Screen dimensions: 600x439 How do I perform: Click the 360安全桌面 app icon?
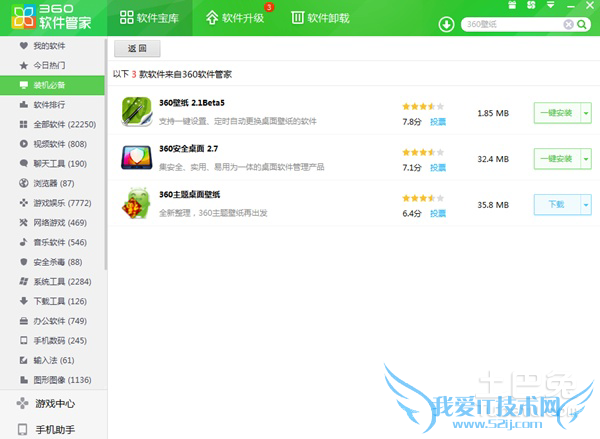coord(137,157)
